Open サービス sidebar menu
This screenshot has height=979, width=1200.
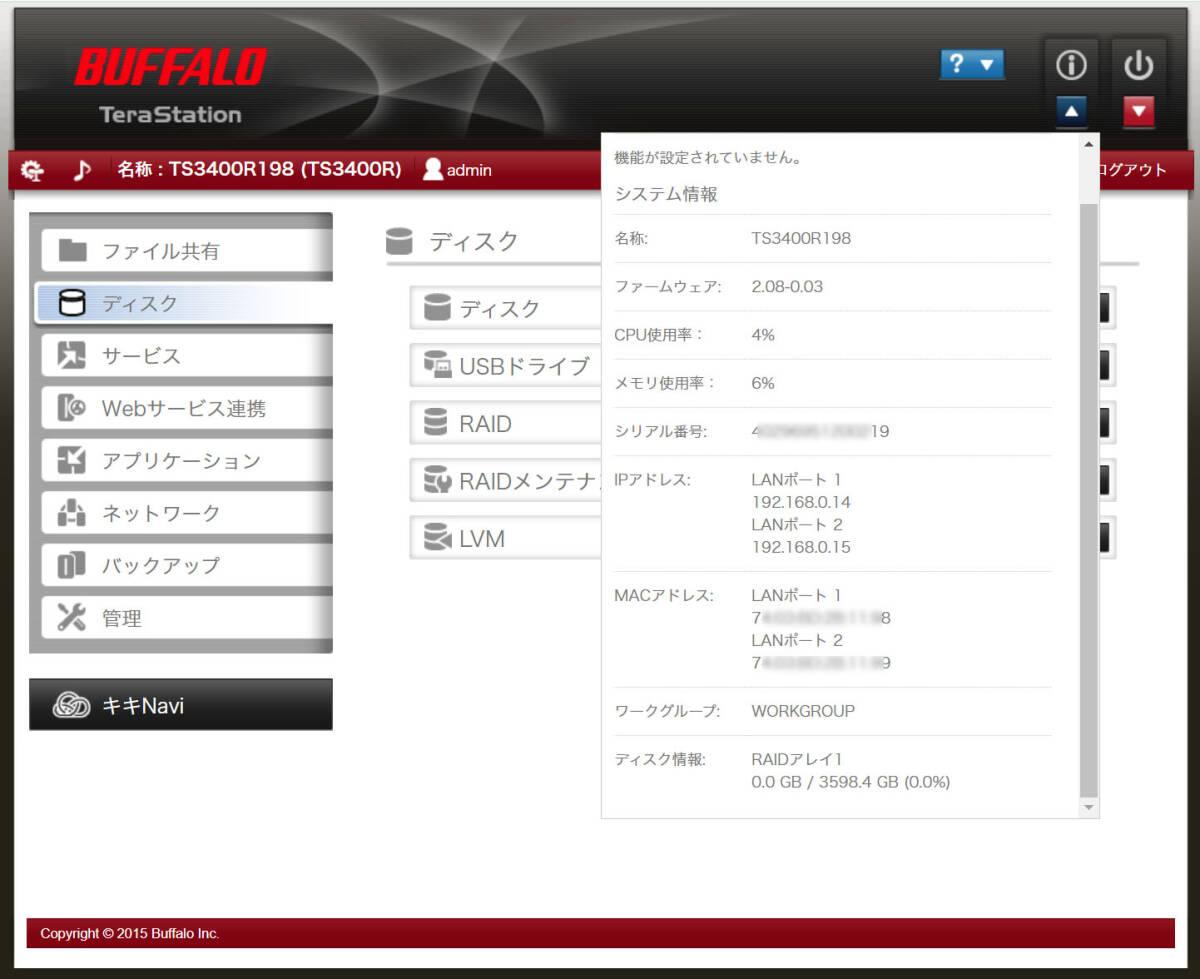click(x=187, y=356)
